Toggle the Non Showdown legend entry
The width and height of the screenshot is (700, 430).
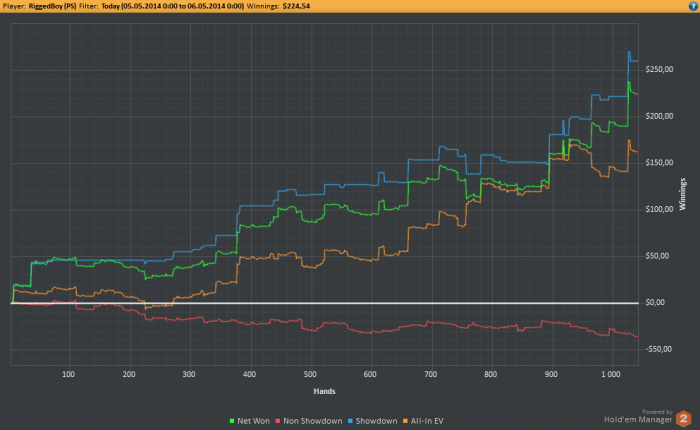pyautogui.click(x=308, y=421)
